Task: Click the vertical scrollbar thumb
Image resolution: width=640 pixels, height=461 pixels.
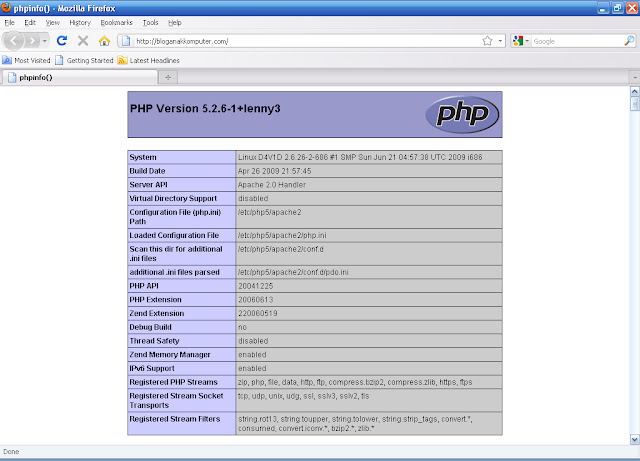Action: click(634, 104)
